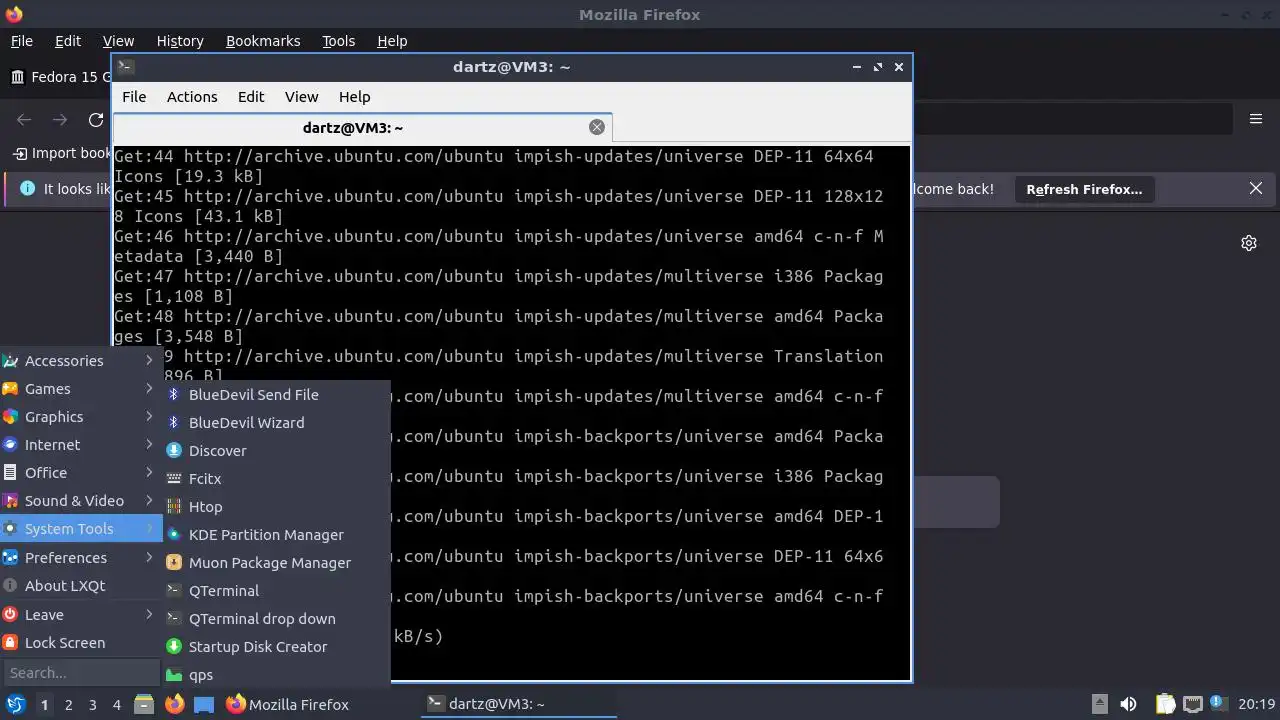Expand the Leave submenu arrow

coord(149,615)
